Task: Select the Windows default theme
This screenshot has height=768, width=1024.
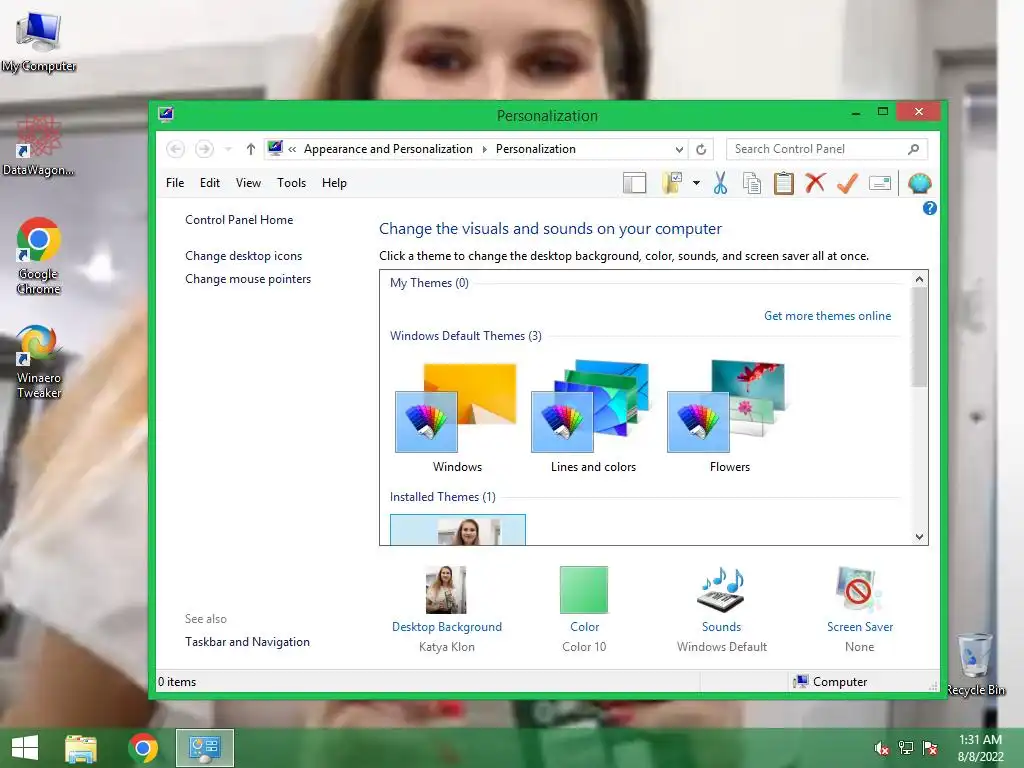Action: (457, 417)
